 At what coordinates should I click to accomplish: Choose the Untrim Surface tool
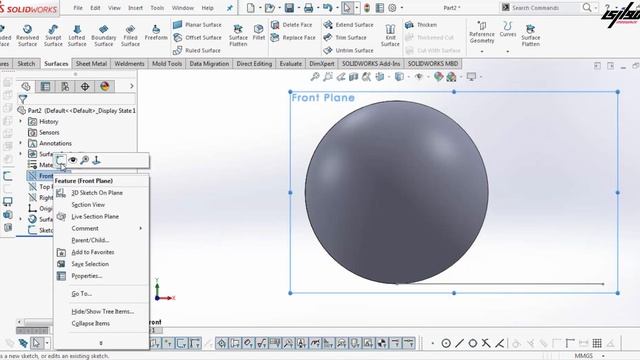(x=348, y=51)
